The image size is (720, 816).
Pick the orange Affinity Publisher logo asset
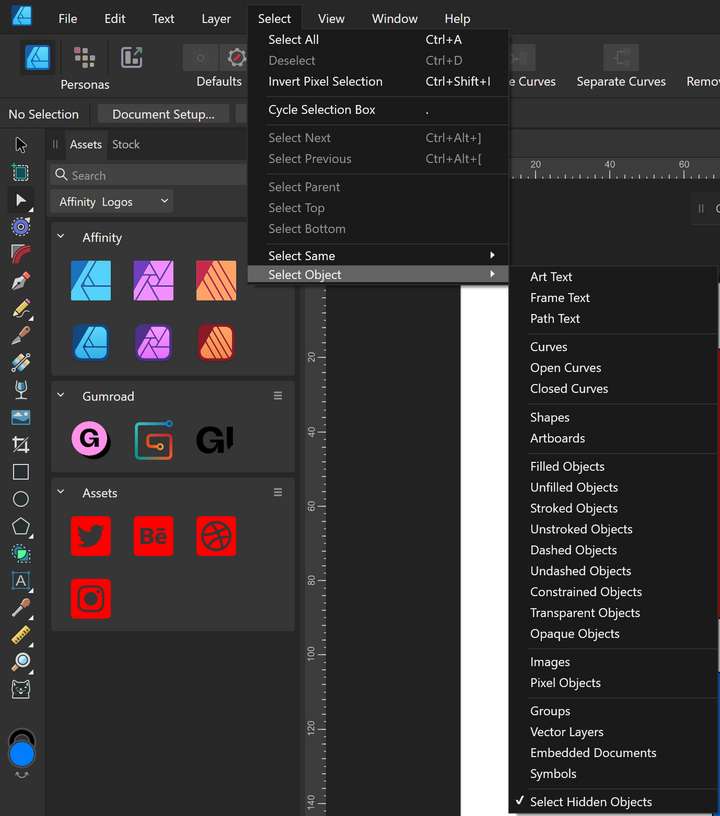tap(216, 281)
